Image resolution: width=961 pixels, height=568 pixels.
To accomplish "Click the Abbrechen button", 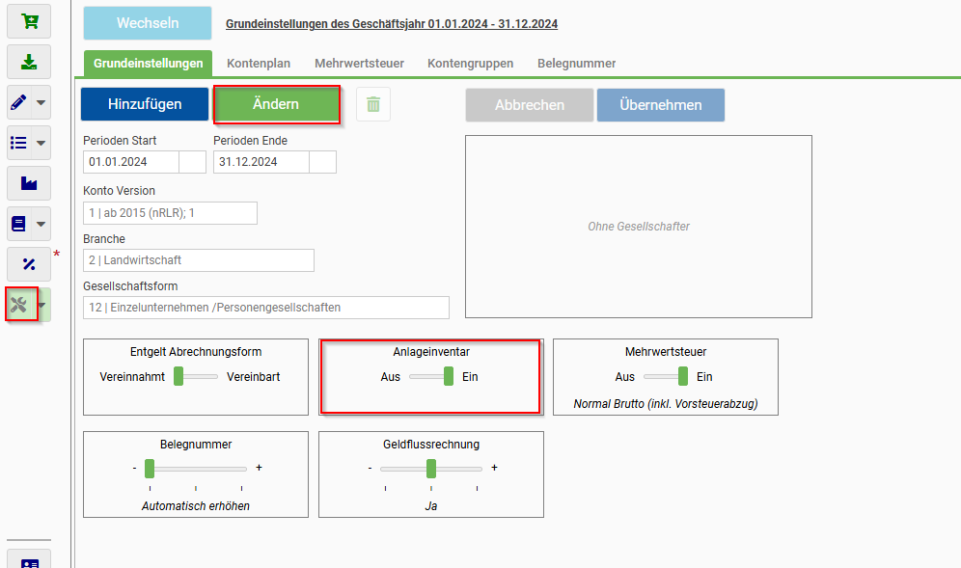I will pyautogui.click(x=530, y=105).
